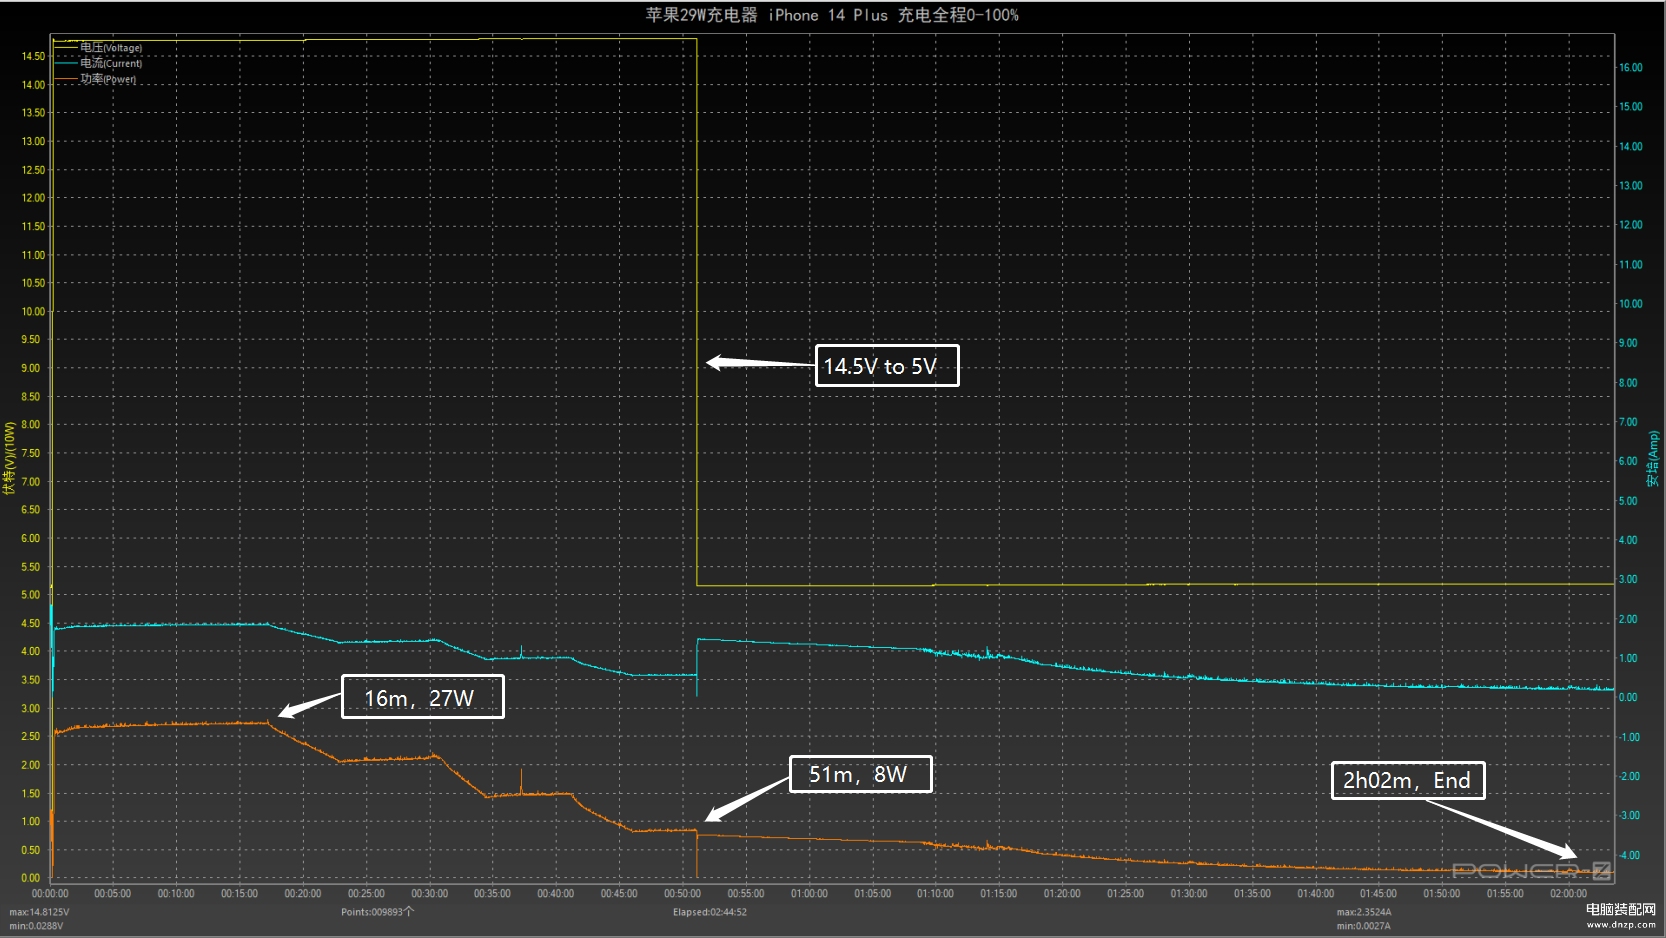Screen dimensions: 1666x938
Task: Click the 2.50 left axis label
Action: click(x=31, y=736)
